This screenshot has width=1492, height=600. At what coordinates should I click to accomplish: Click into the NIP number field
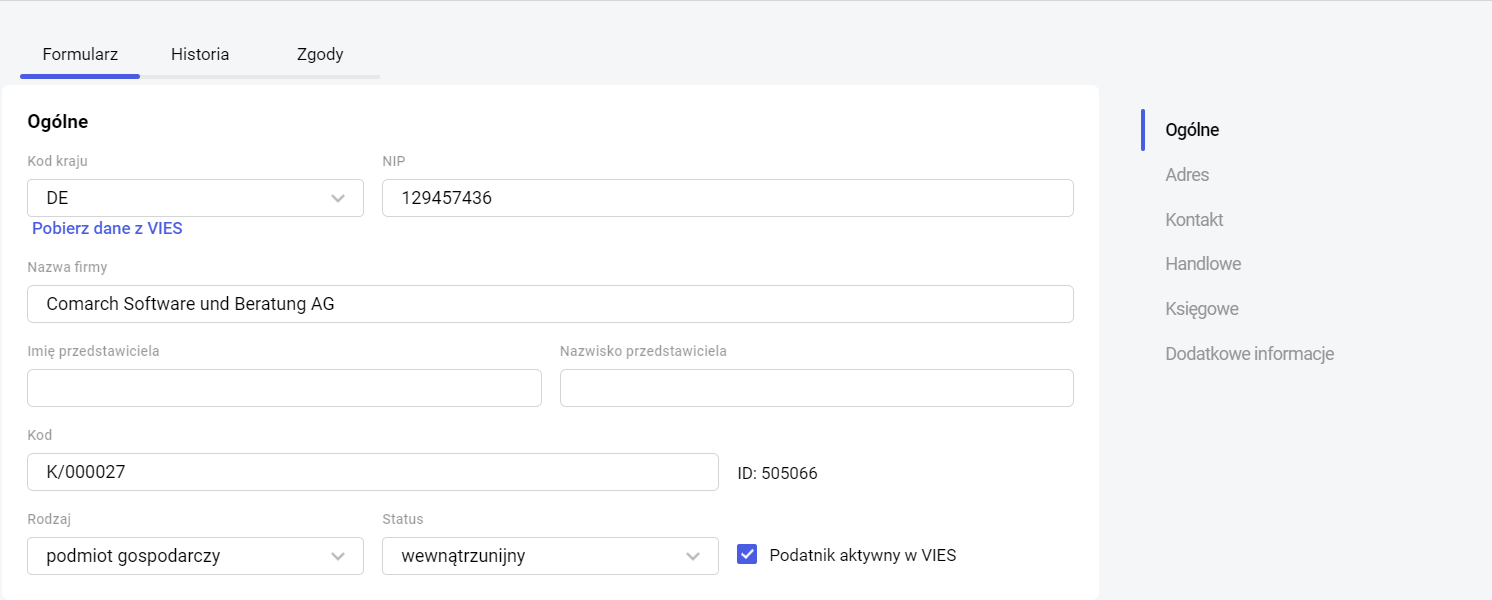pos(727,198)
